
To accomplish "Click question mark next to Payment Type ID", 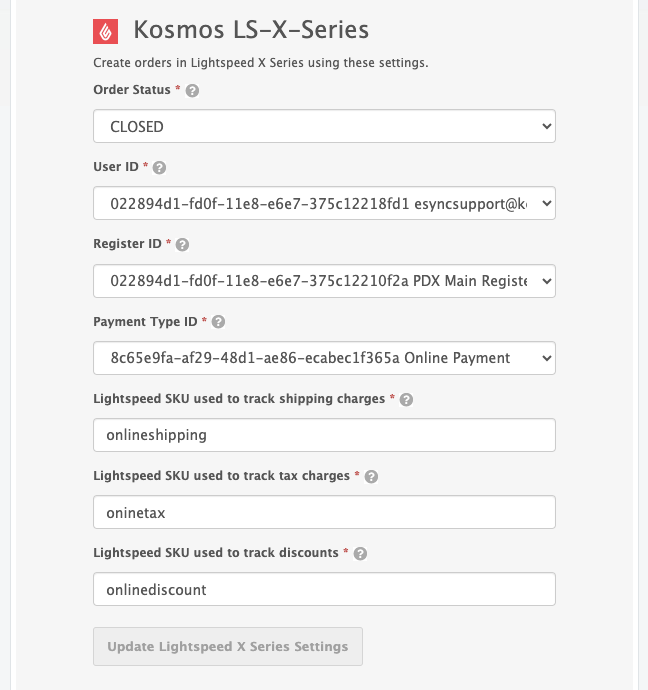I will 218,322.
